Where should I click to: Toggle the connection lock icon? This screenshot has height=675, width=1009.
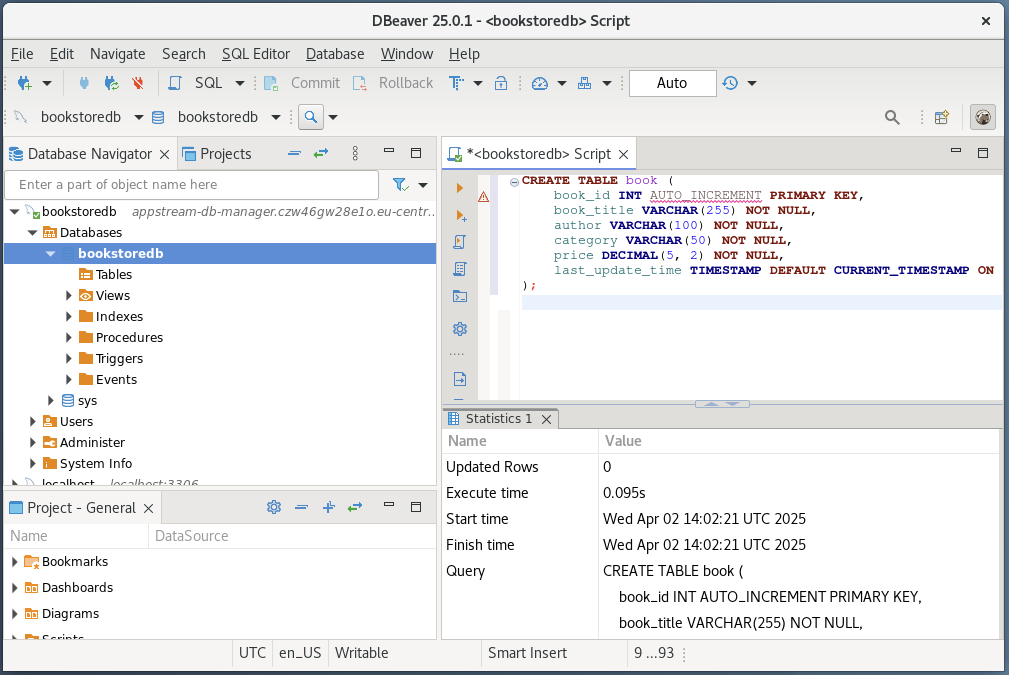coord(500,83)
